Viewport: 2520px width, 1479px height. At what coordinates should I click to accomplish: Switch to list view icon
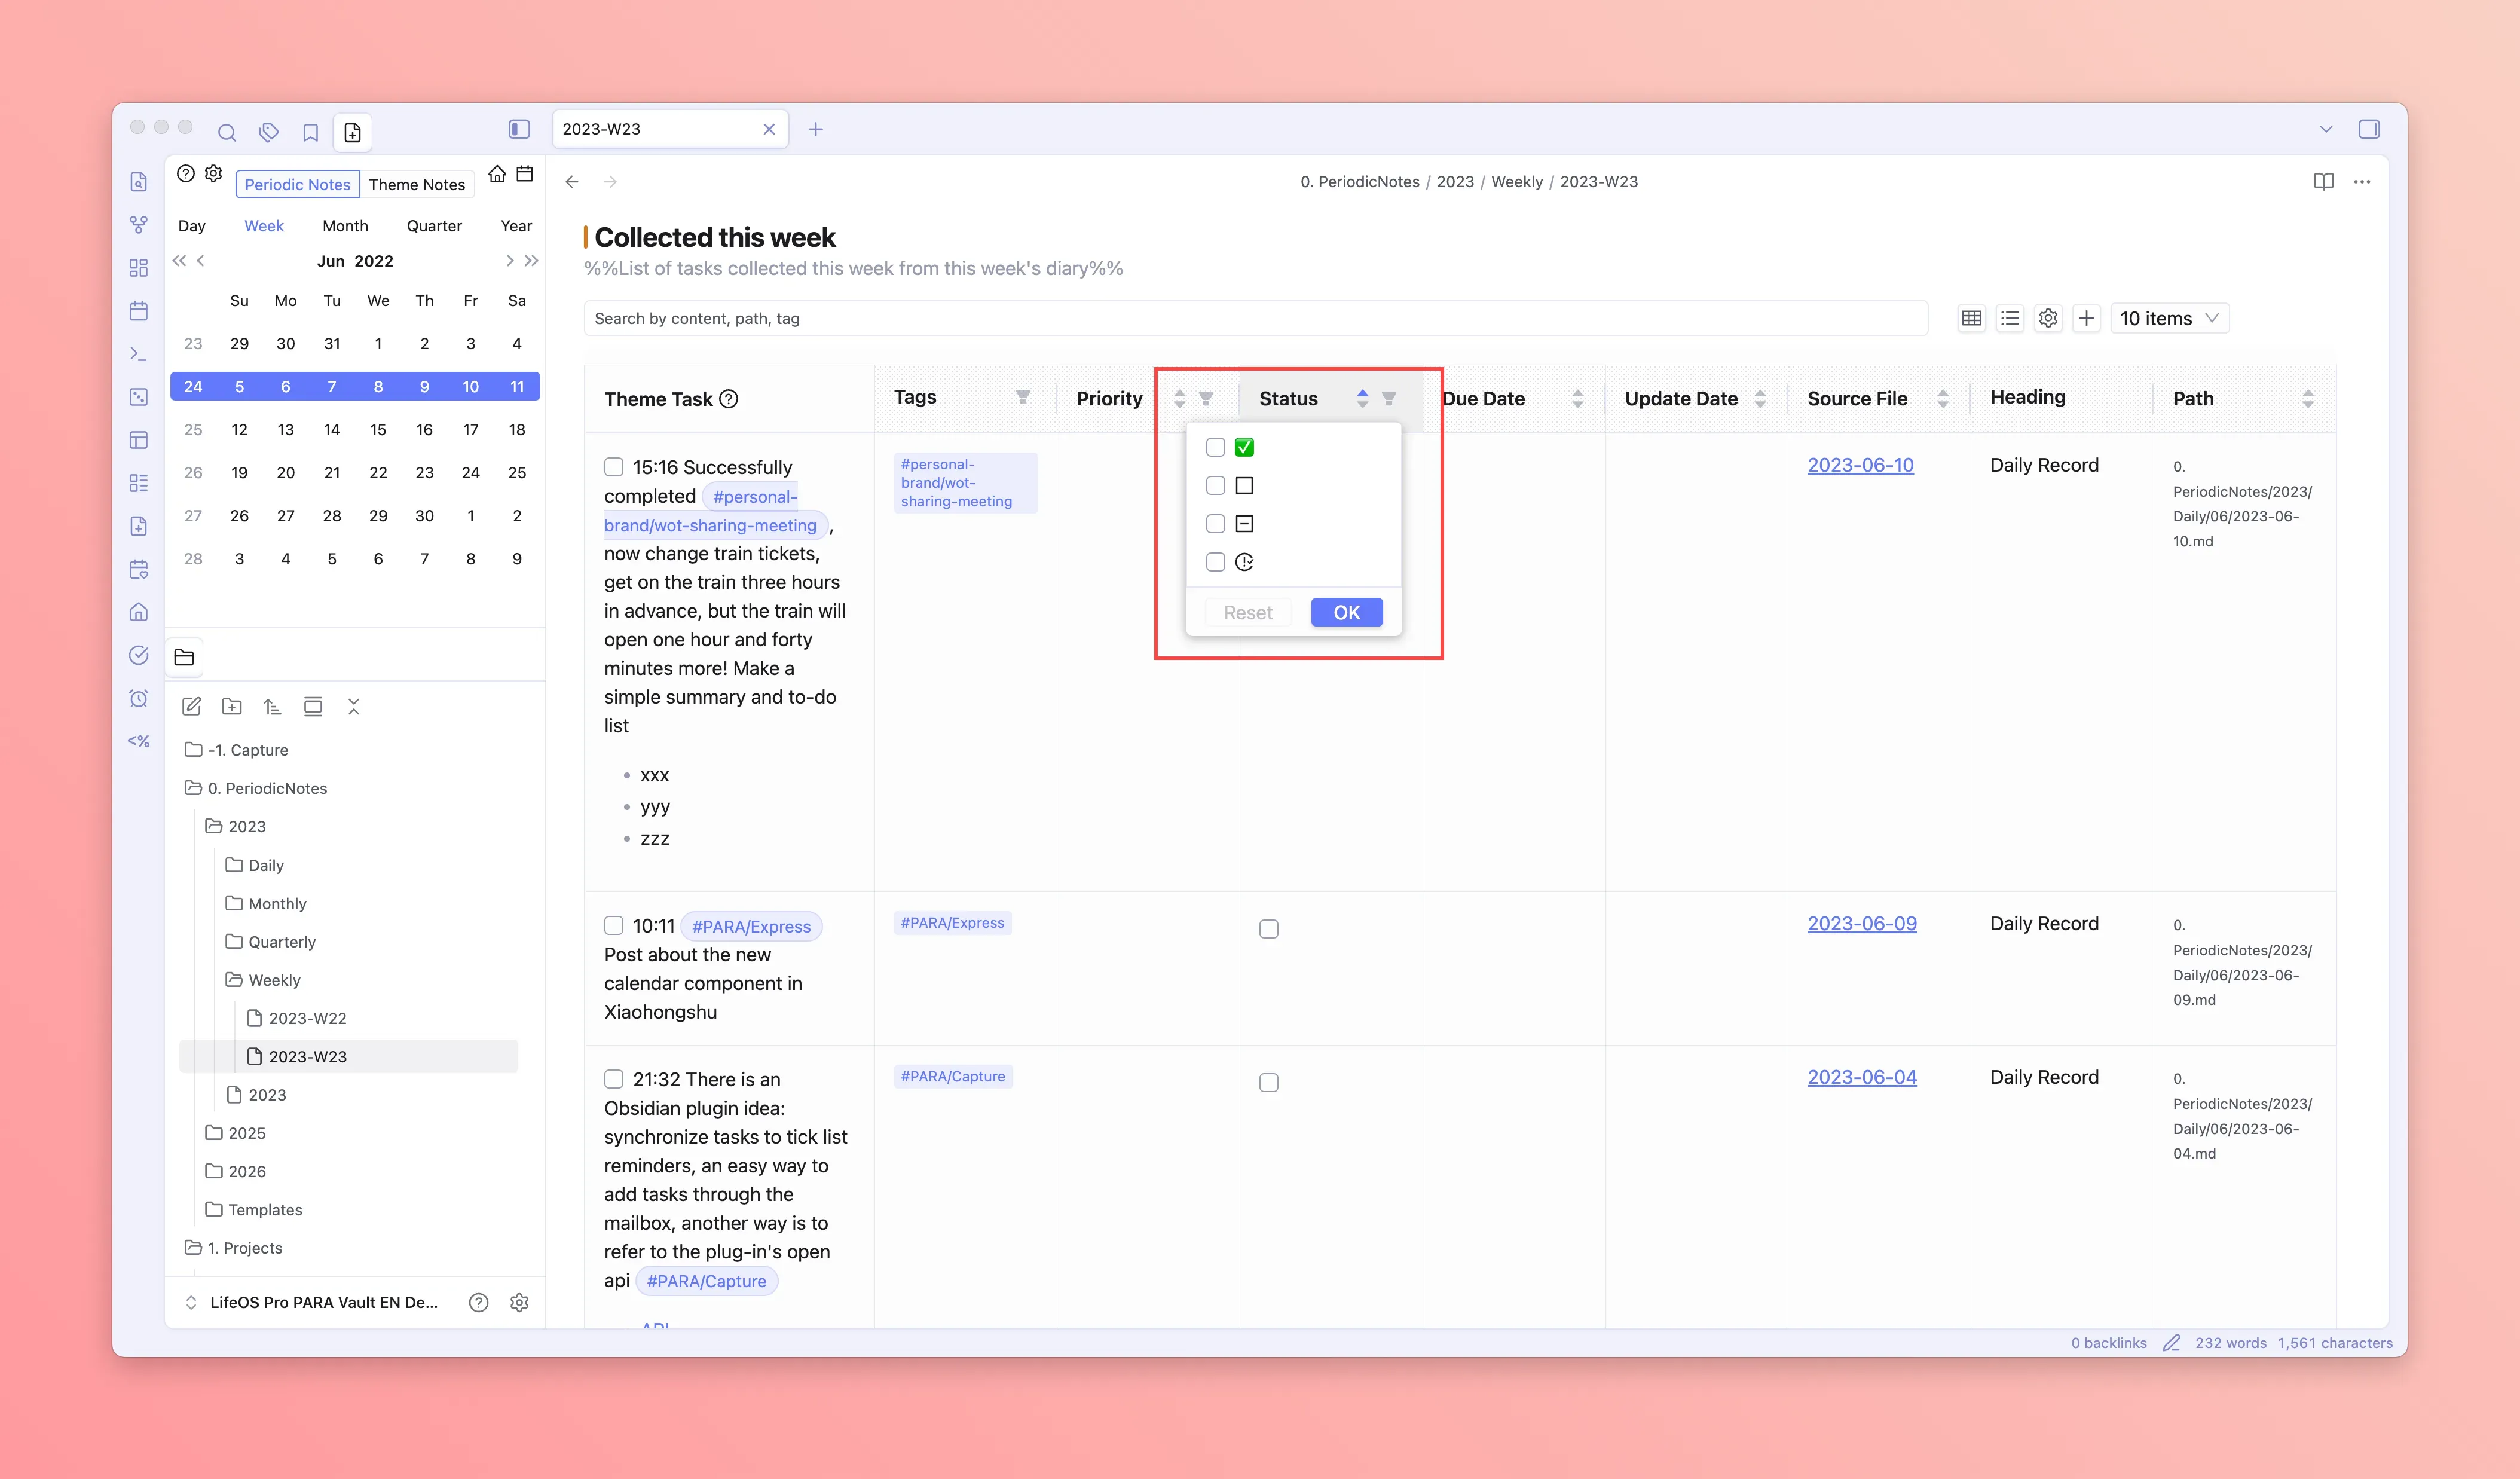[2009, 318]
